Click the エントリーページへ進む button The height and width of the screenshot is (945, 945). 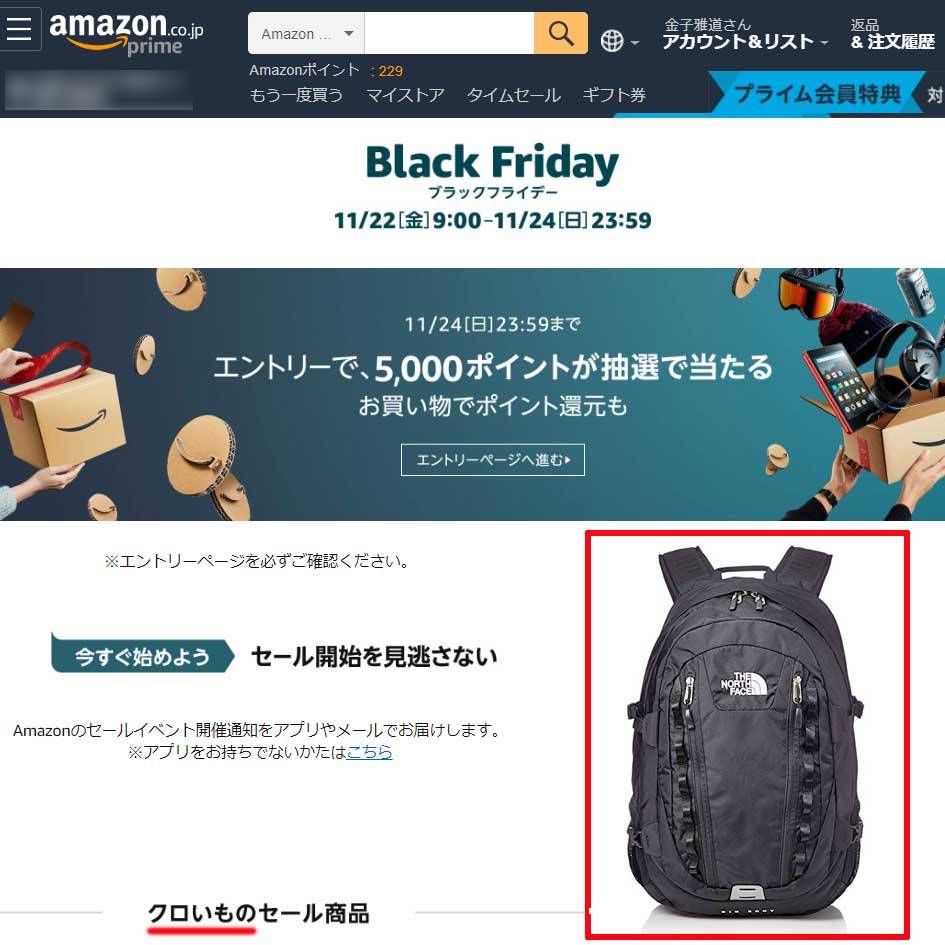(493, 460)
